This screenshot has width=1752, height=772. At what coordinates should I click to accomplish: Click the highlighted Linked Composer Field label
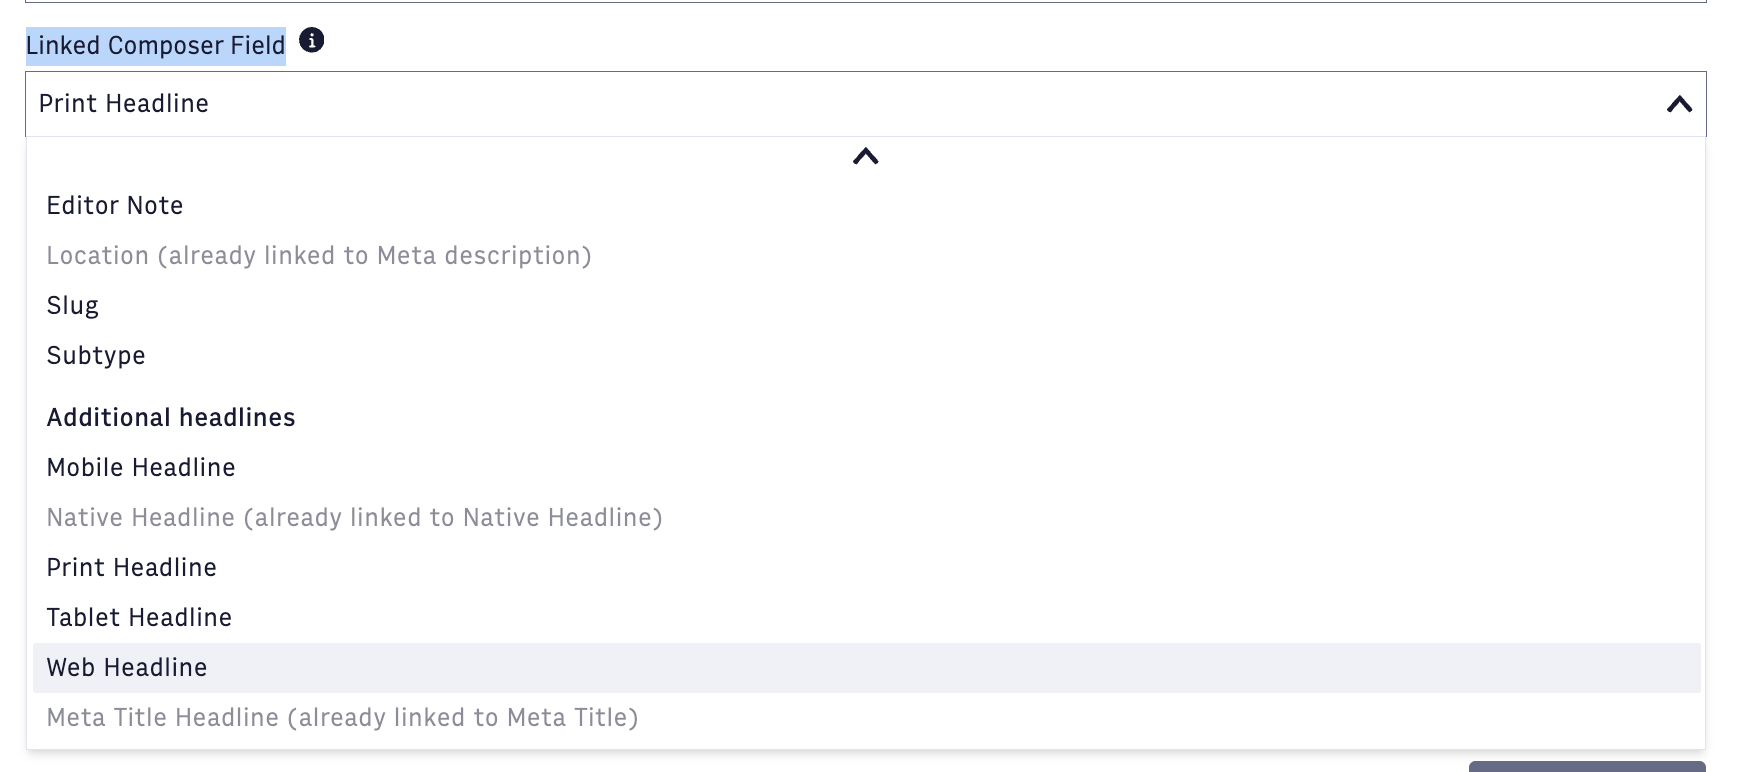(x=156, y=46)
